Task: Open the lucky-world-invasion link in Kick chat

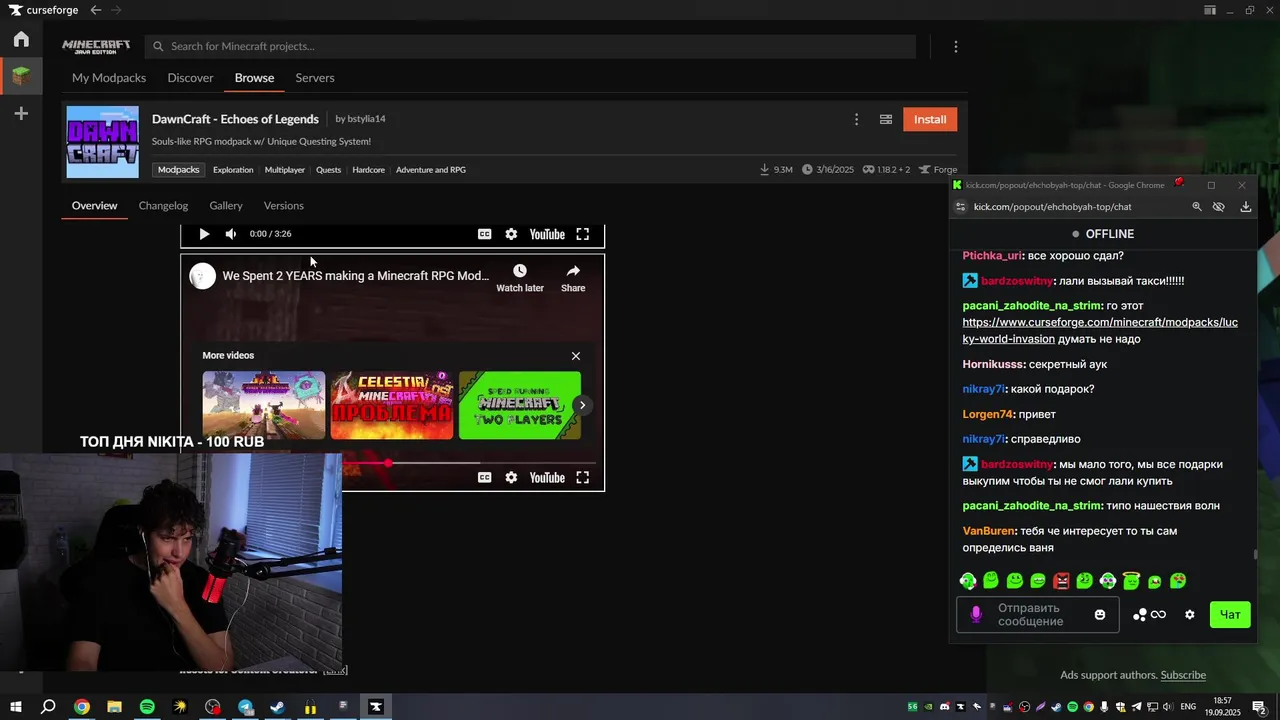Action: 1100,331
